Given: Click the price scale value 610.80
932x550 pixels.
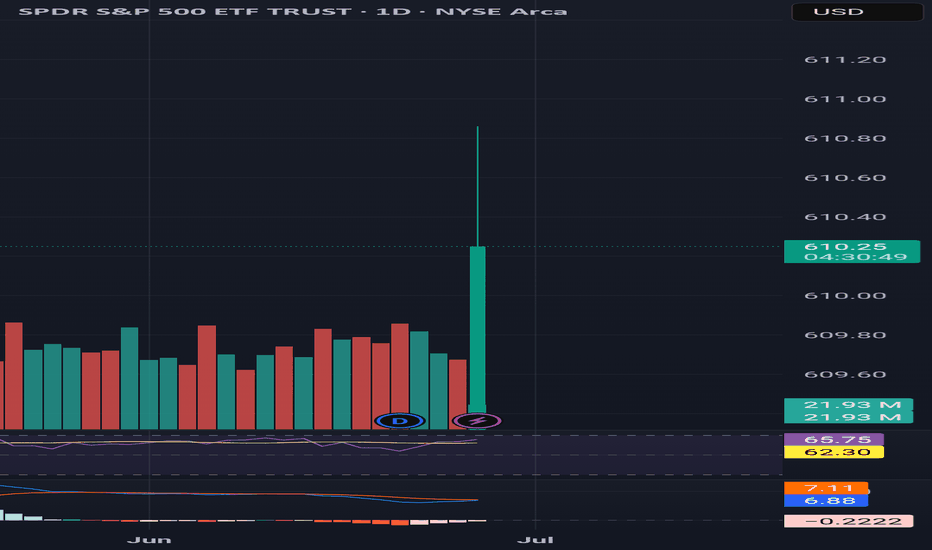Looking at the screenshot, I should (845, 139).
